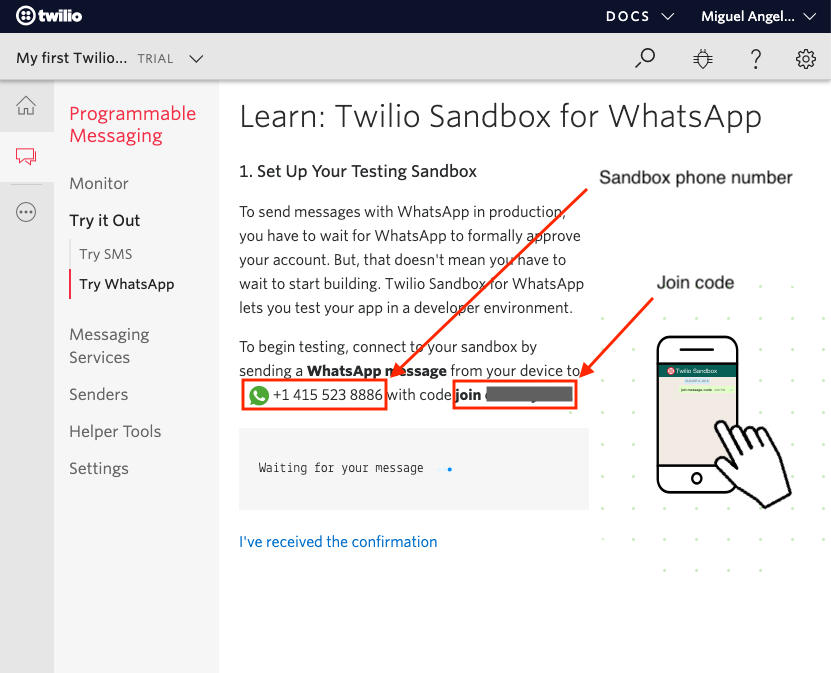Click the Twilio logo
Screen dimensions: 831x673
click(49, 16)
